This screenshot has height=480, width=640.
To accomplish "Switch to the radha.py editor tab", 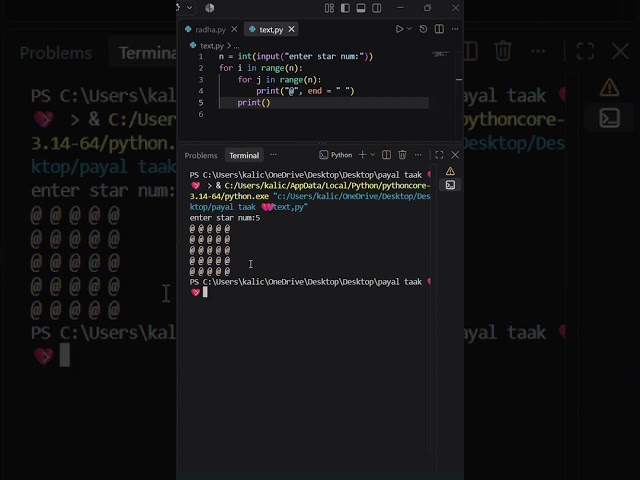I will tap(210, 29).
